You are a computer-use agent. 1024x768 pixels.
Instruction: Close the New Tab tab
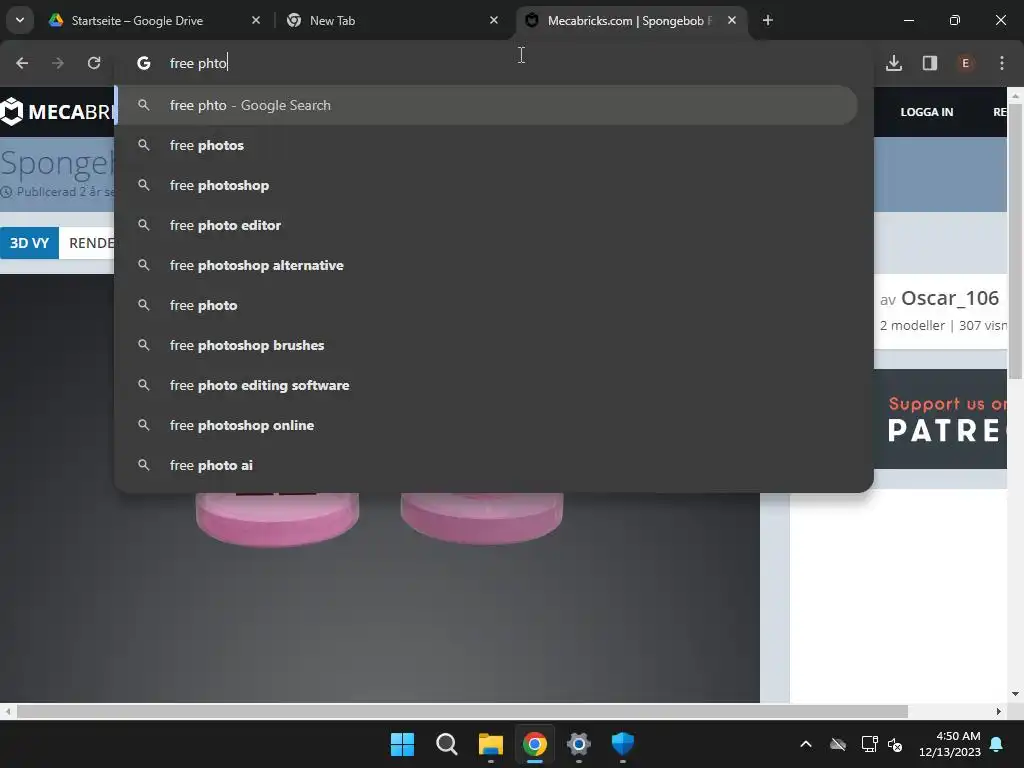coord(494,20)
